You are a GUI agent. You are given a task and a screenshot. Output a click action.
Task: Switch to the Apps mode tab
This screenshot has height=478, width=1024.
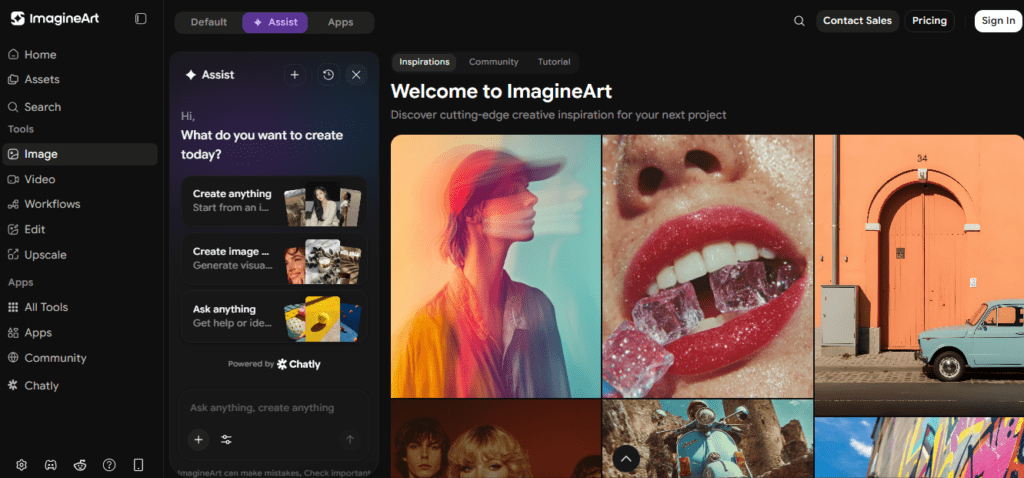pyautogui.click(x=340, y=22)
